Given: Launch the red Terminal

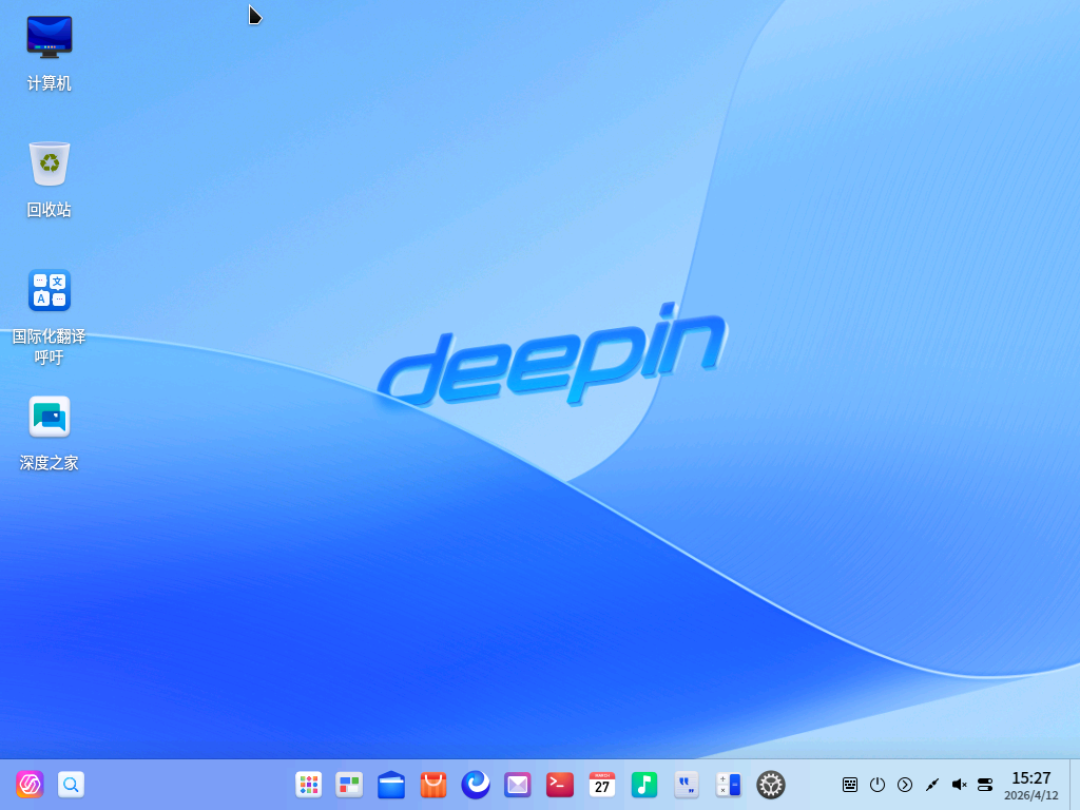Looking at the screenshot, I should click(x=560, y=785).
